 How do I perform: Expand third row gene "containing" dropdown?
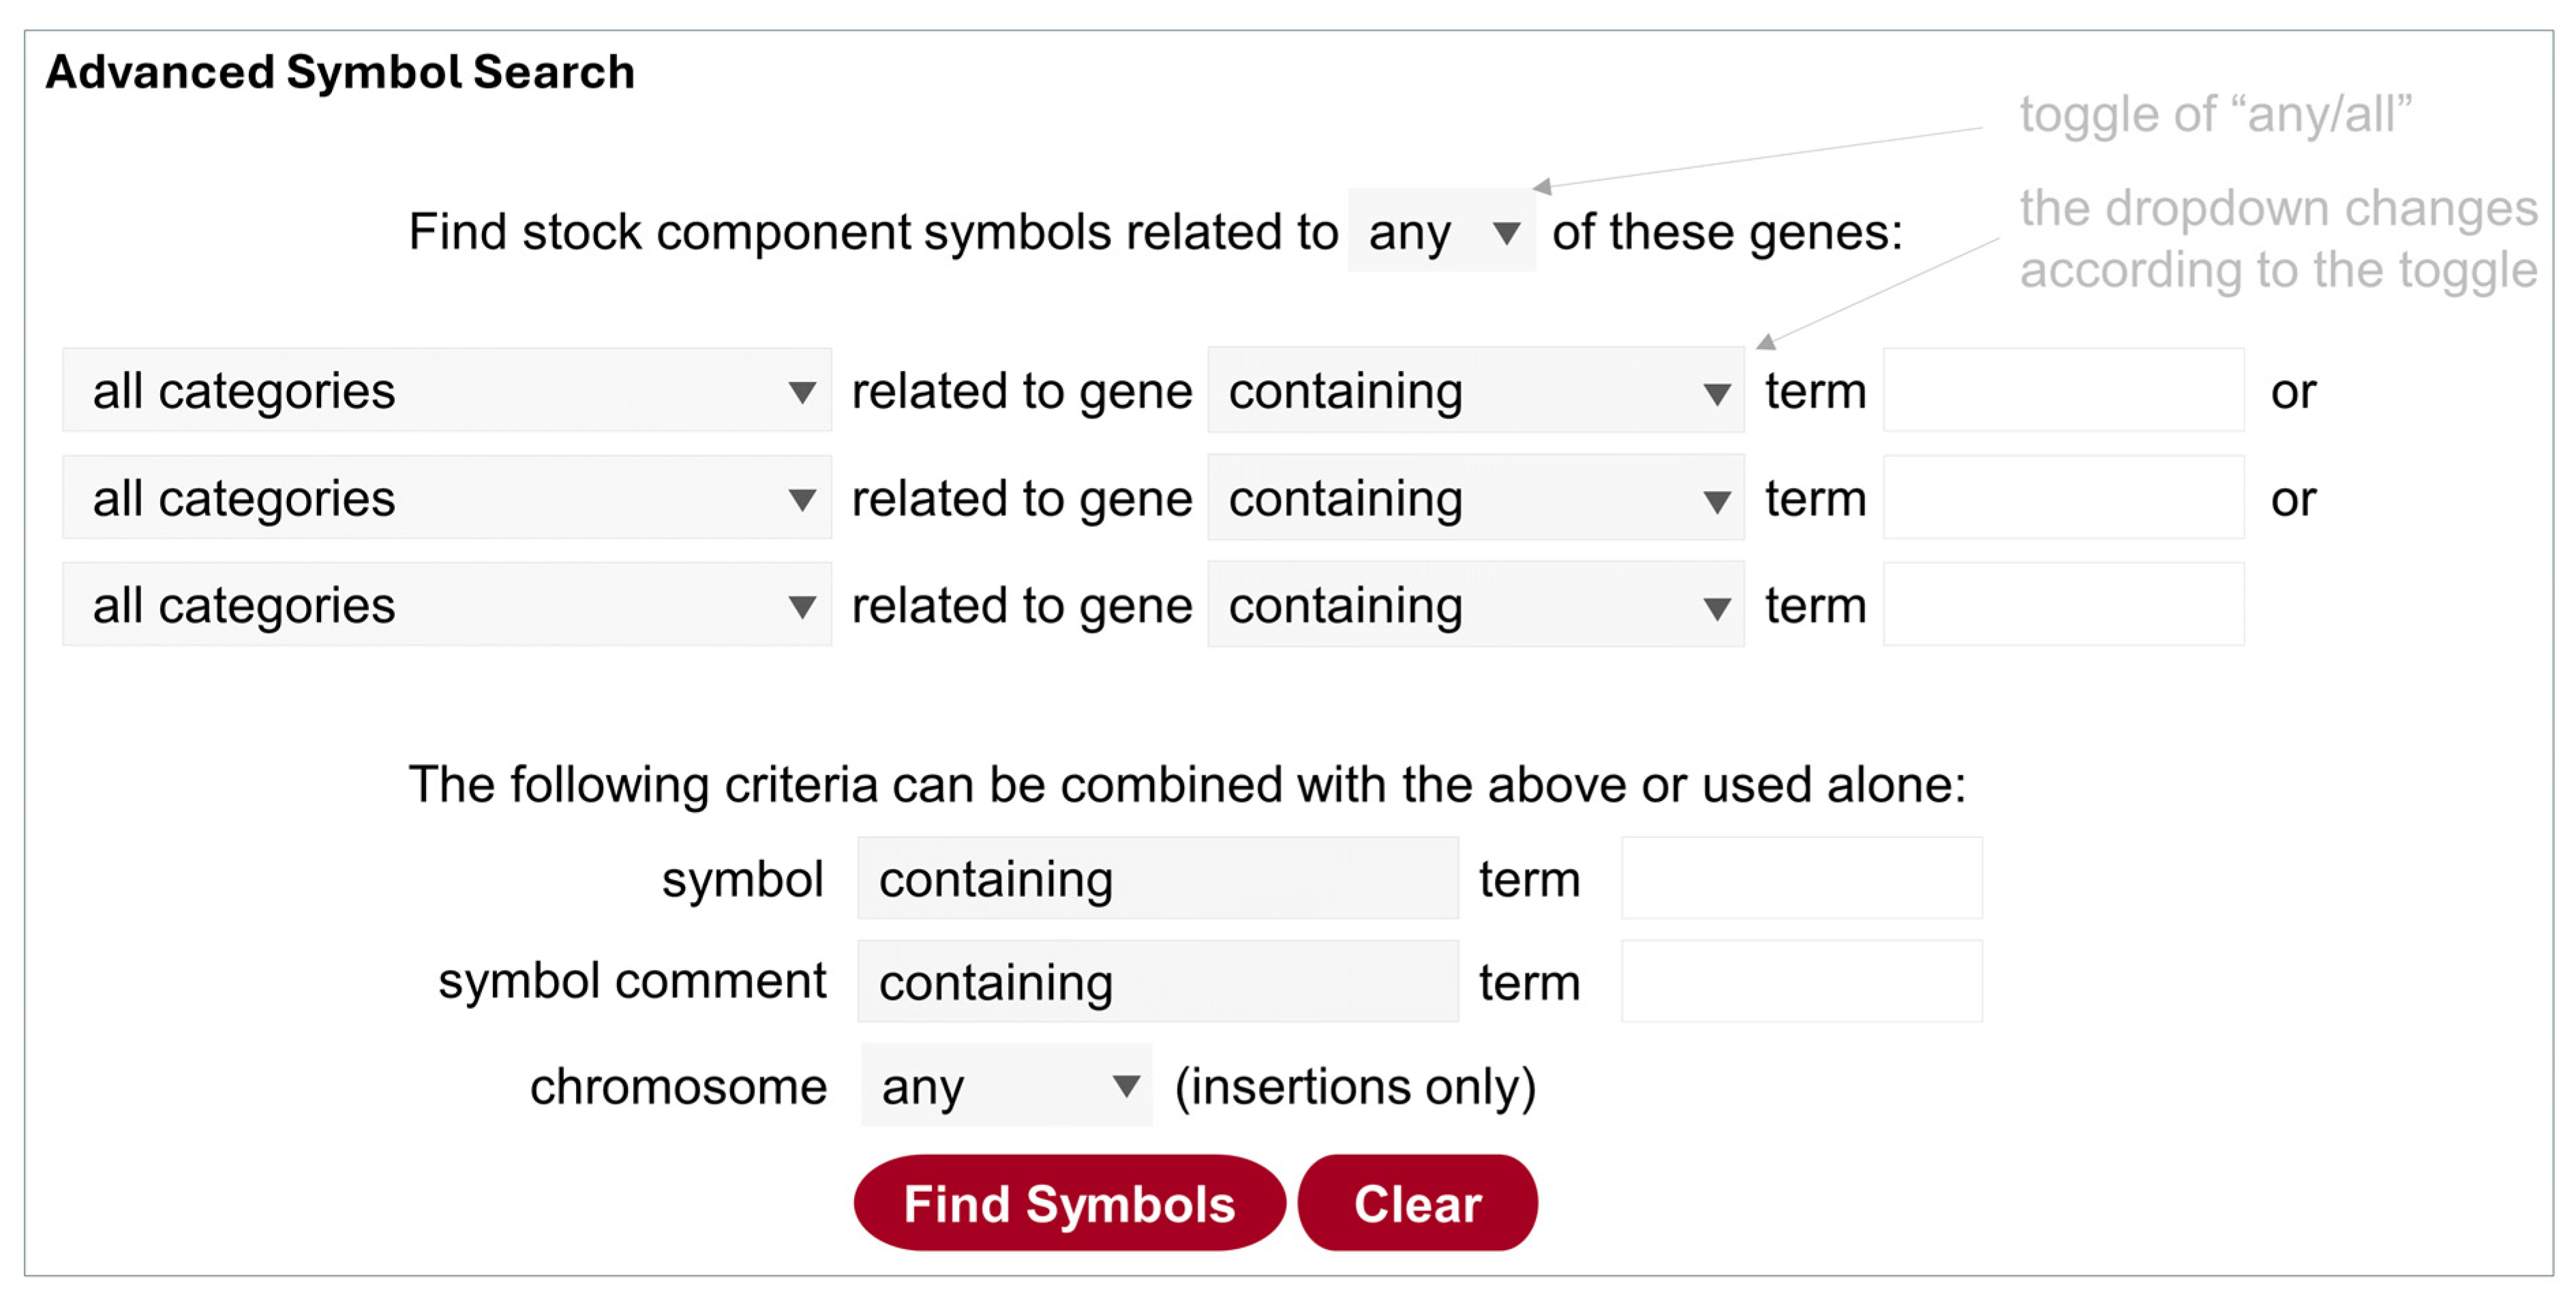click(1474, 605)
